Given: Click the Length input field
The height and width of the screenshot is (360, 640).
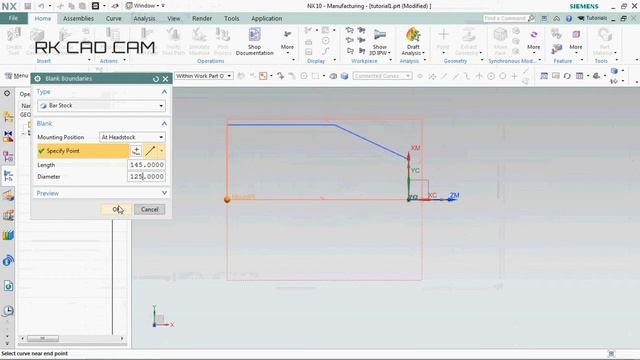Looking at the screenshot, I should 147,165.
